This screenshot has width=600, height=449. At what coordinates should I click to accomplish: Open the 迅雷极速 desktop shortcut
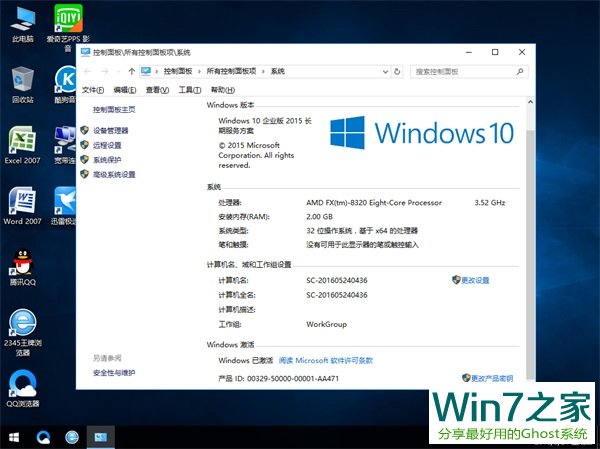pos(64,206)
